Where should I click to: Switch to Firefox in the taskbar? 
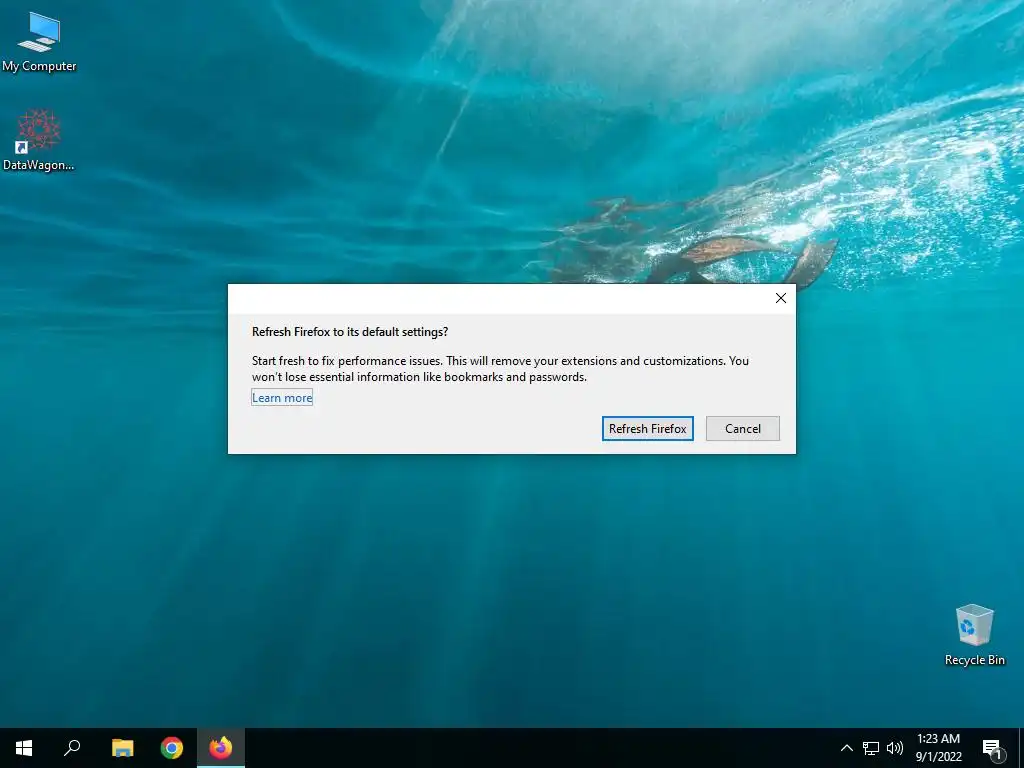(221, 748)
